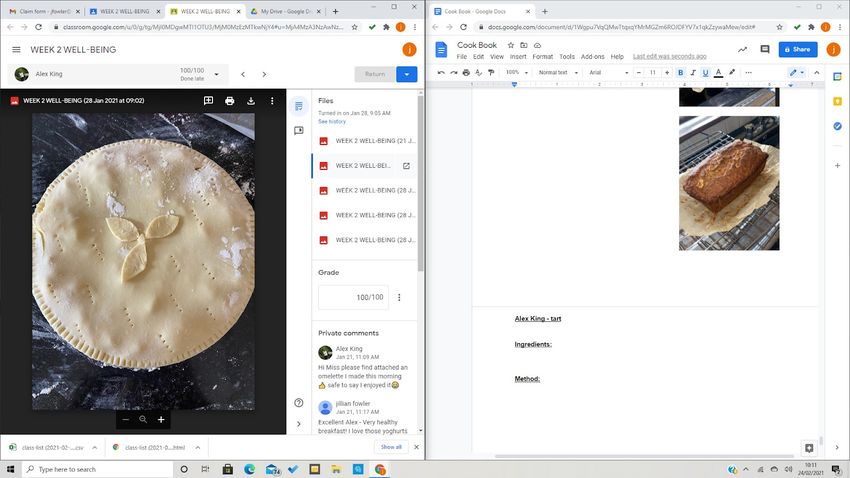The width and height of the screenshot is (850, 478).
Task: Open the Classroom main menu hamburger icon
Action: 16,49
